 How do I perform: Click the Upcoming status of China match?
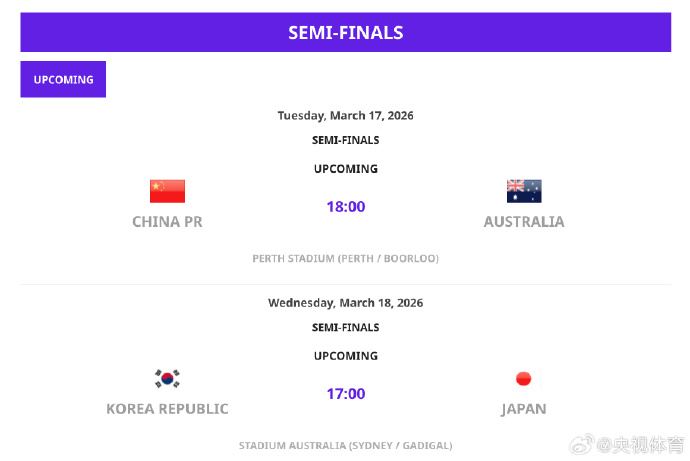click(346, 169)
